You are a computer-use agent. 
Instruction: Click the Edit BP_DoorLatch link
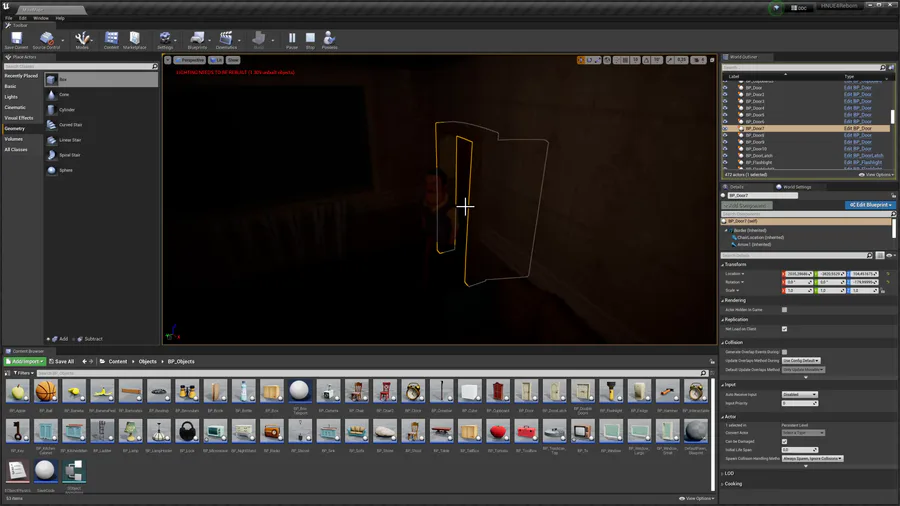864,155
